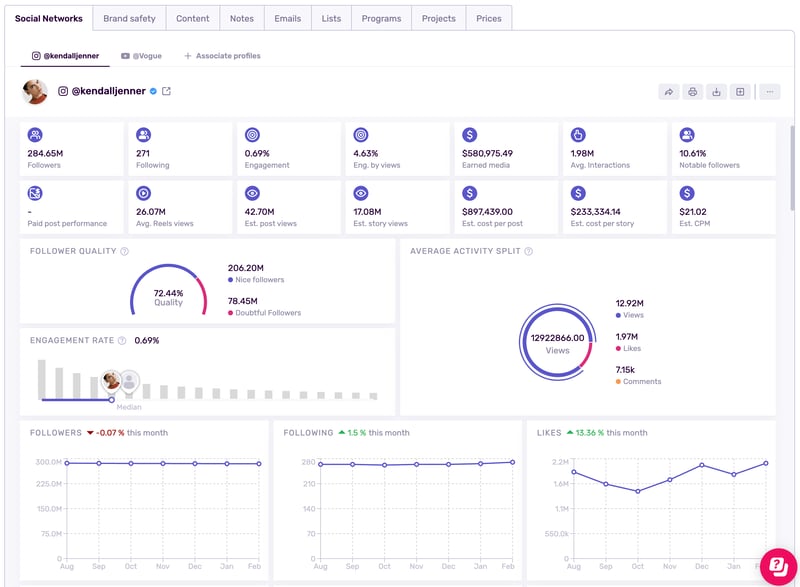The image size is (800, 587).
Task: Click the Feb data point on the Following chart
Action: pos(512,462)
